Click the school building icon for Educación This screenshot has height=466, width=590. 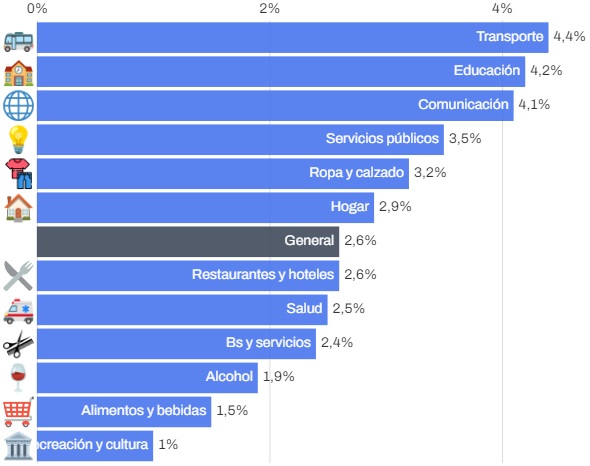click(18, 73)
